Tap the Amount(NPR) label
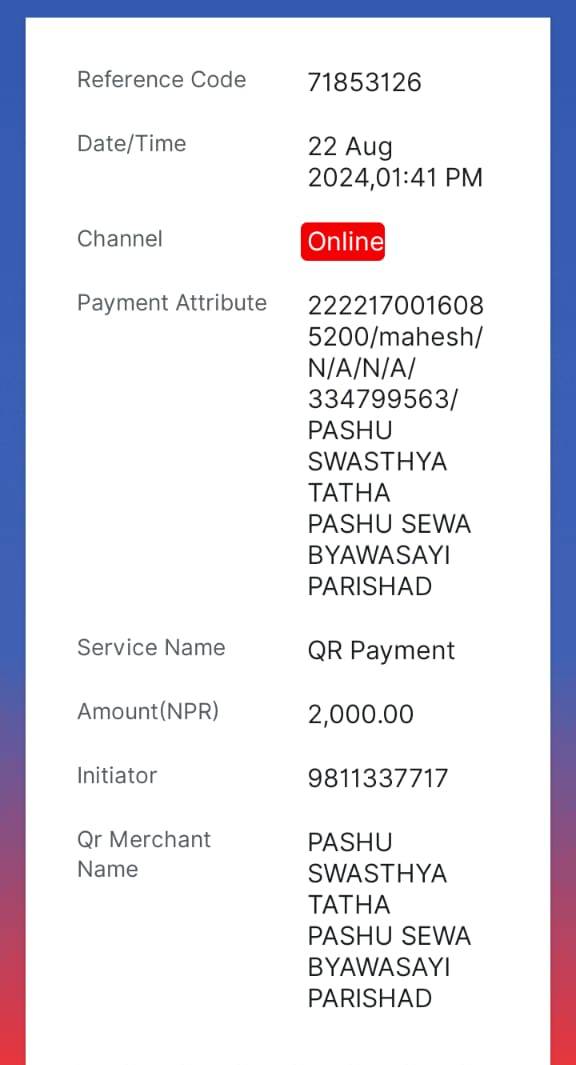Screen dimensions: 576x1065 point(148,711)
